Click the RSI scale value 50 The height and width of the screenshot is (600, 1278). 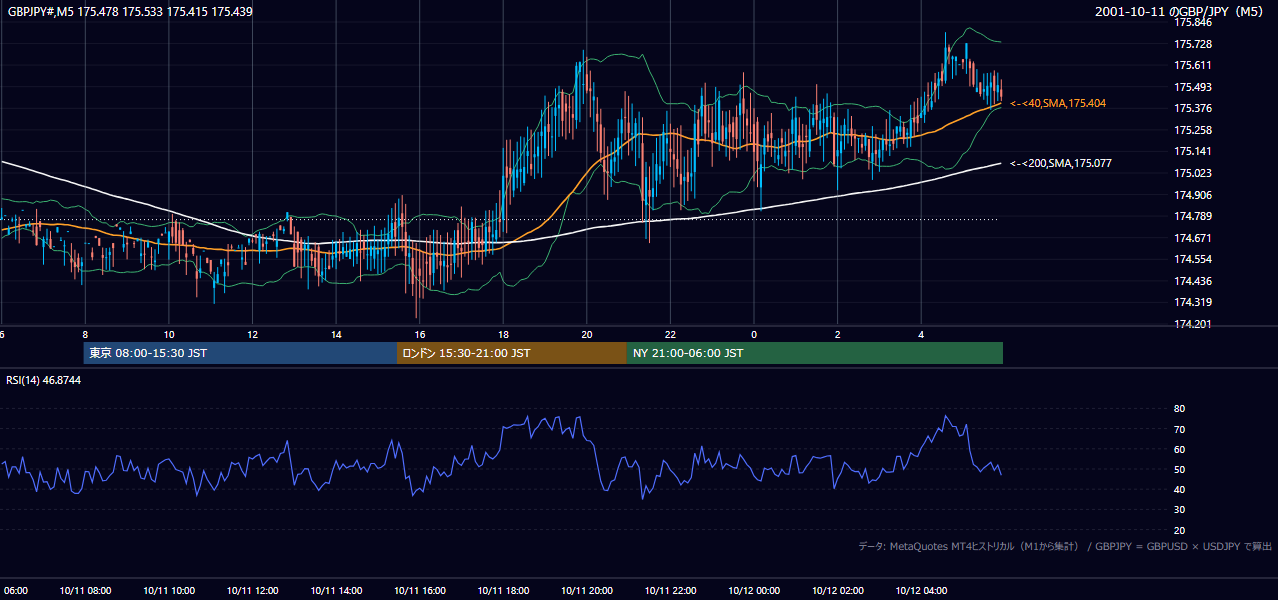pyautogui.click(x=1180, y=469)
